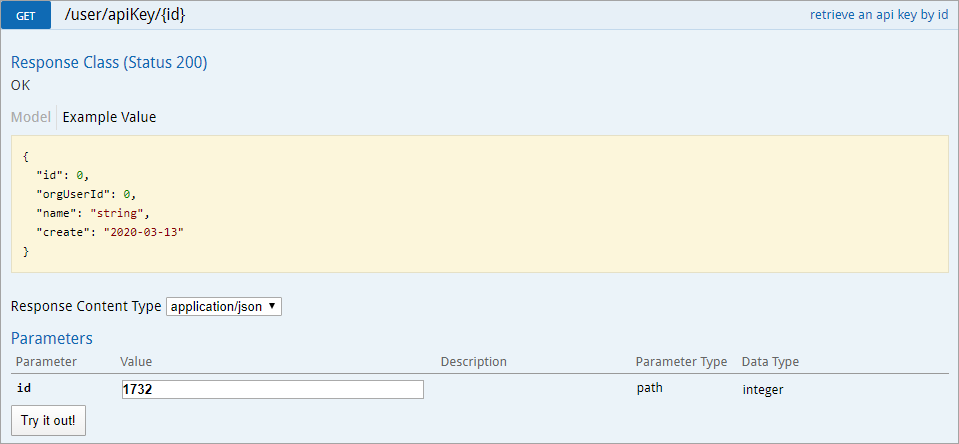
Task: Click the 'integer' data type text
Action: (x=762, y=389)
